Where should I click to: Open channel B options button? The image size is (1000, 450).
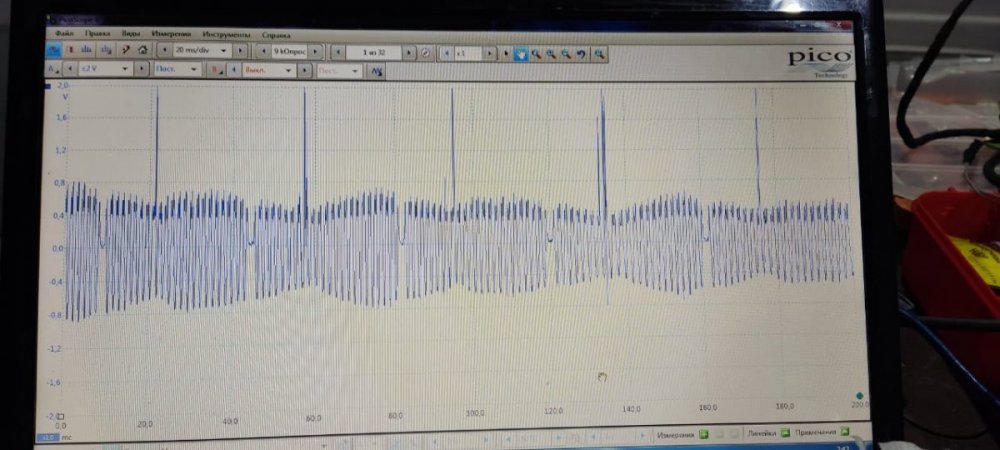(x=216, y=69)
